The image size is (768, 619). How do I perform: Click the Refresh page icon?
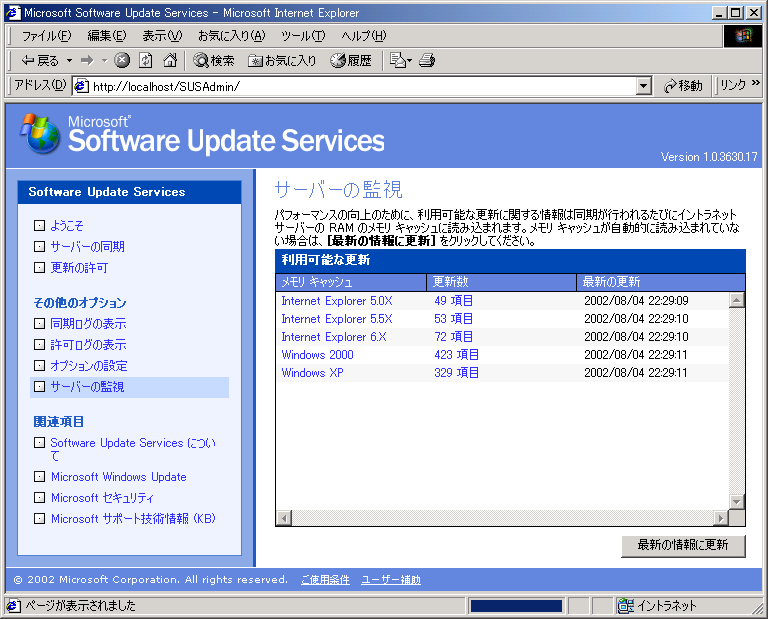145,60
